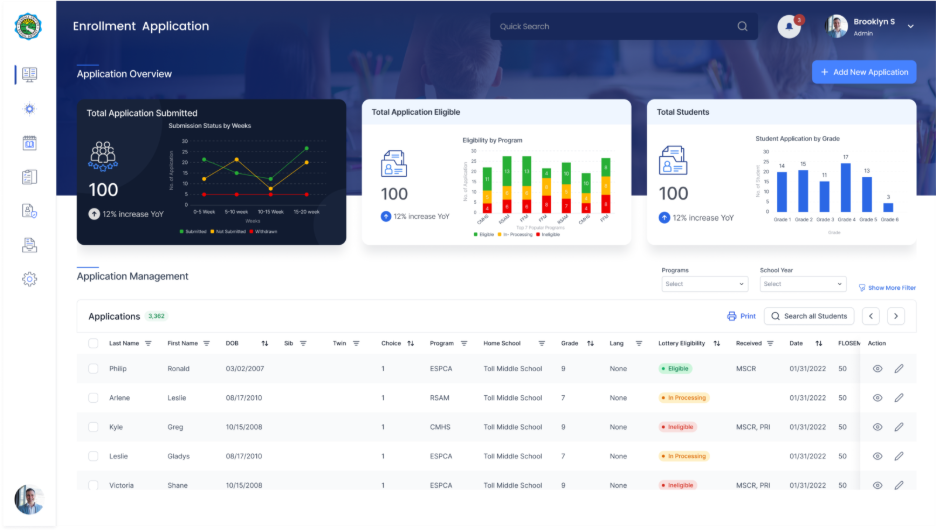Edit Philip Ronald's application with pencil icon
Screen dimensions: 936x531
(898, 369)
